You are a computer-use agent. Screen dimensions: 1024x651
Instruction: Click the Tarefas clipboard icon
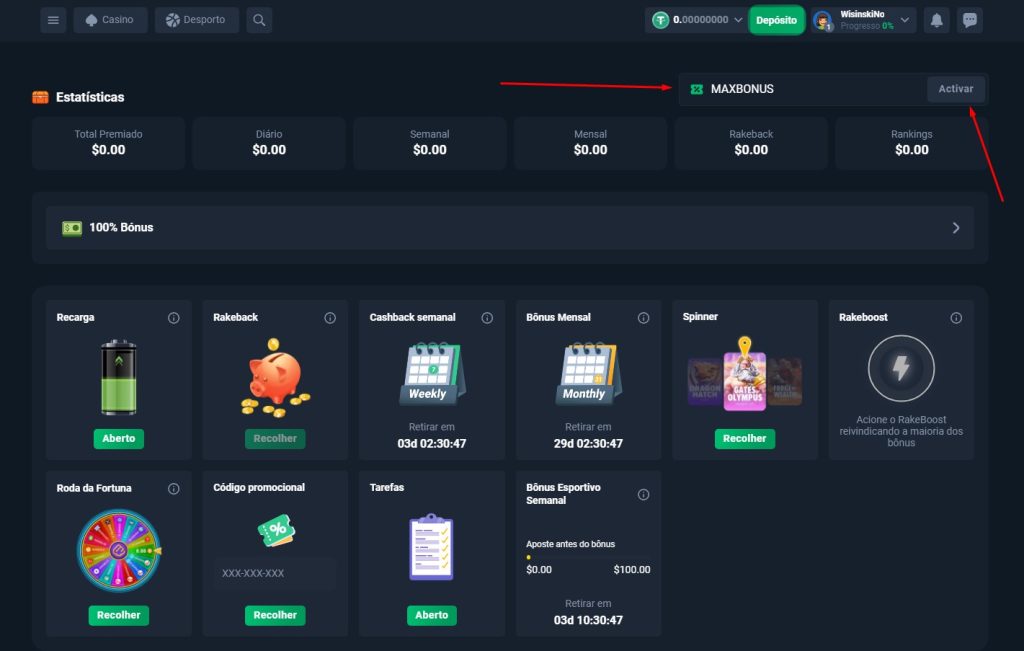(431, 547)
